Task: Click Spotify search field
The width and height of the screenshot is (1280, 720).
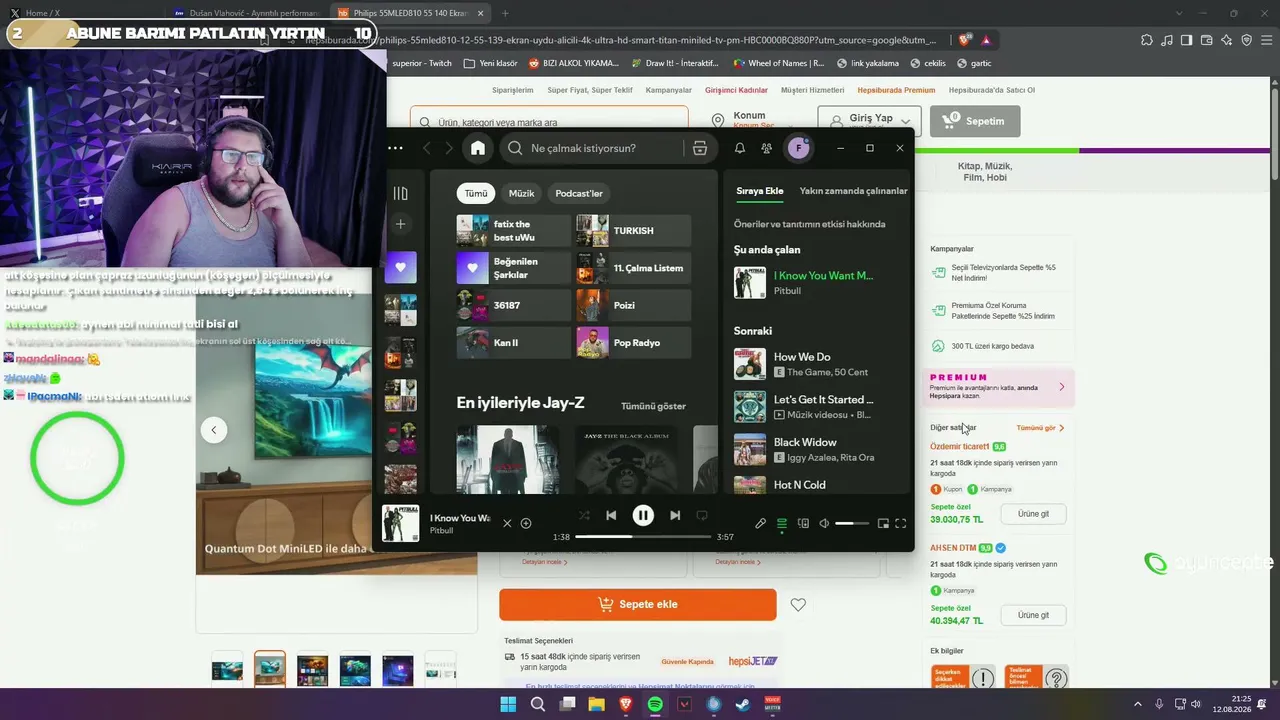Action: [593, 148]
